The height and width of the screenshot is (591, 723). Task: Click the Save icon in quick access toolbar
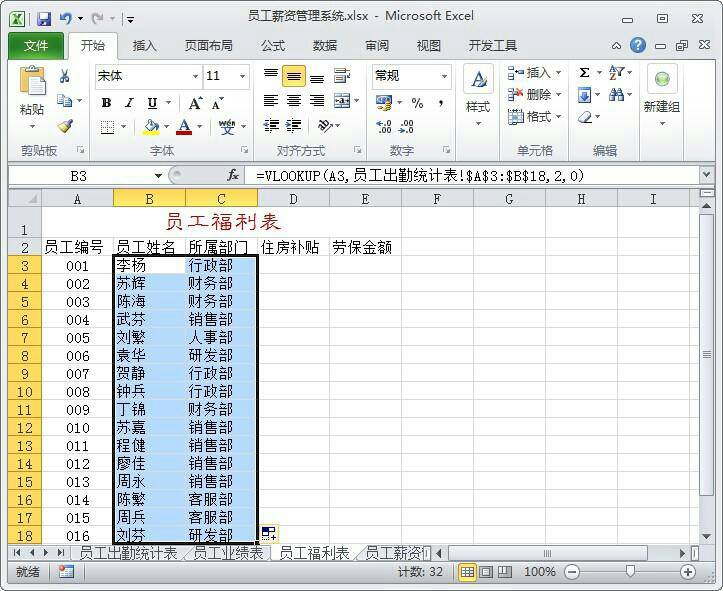[x=43, y=18]
